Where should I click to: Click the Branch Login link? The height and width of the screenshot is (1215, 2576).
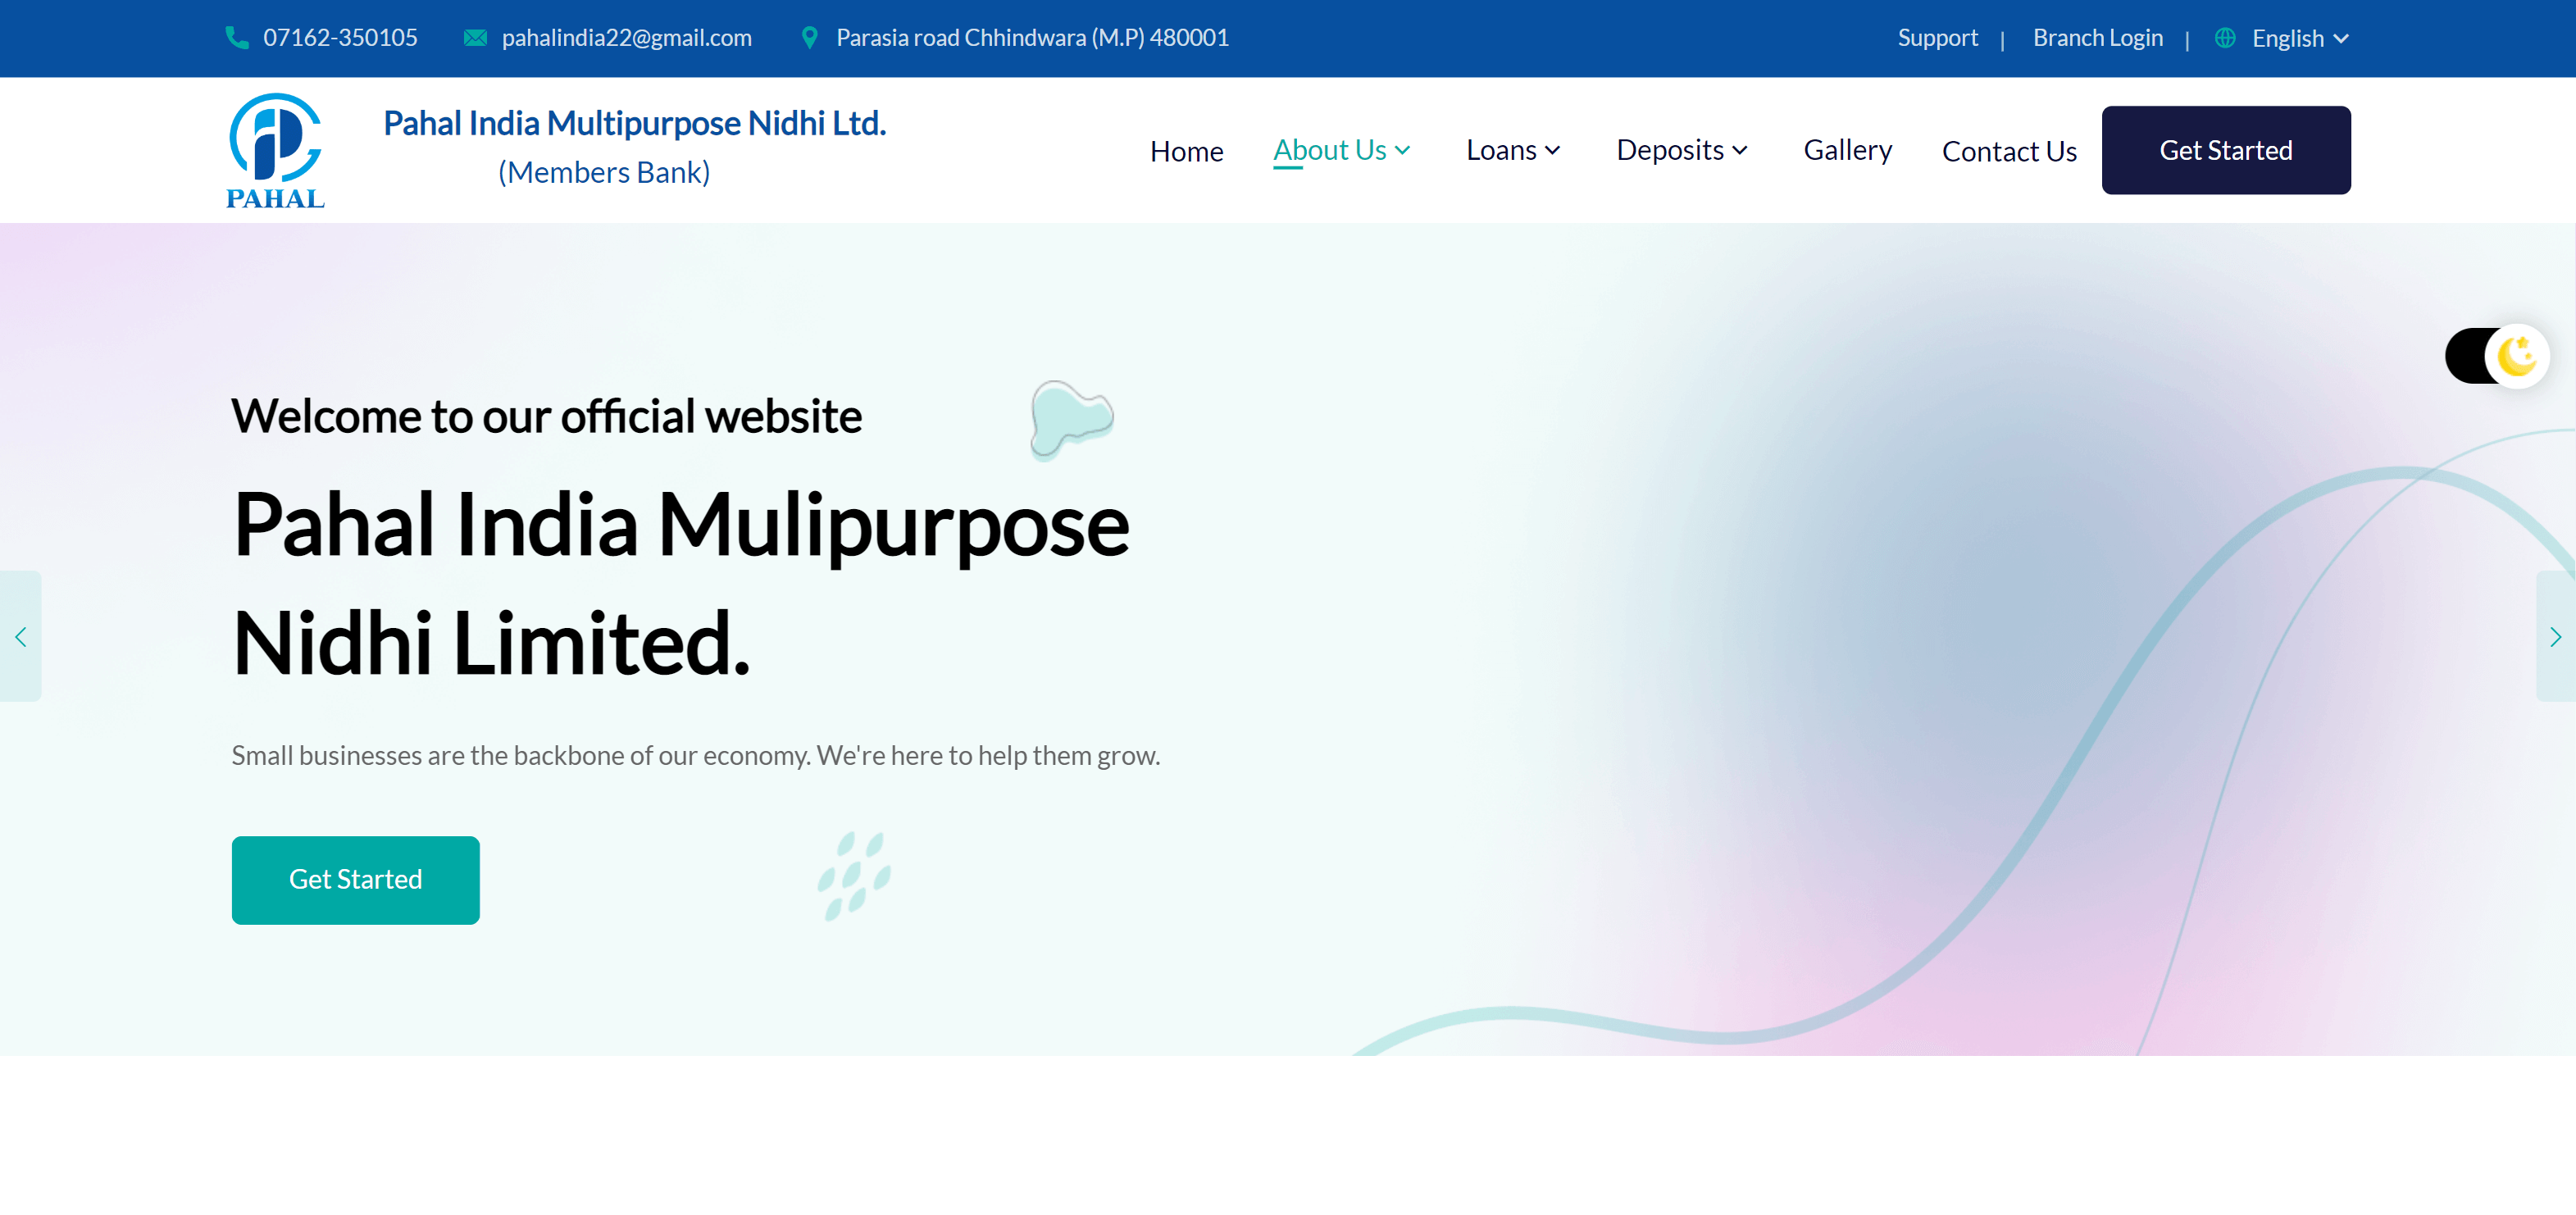[2101, 36]
